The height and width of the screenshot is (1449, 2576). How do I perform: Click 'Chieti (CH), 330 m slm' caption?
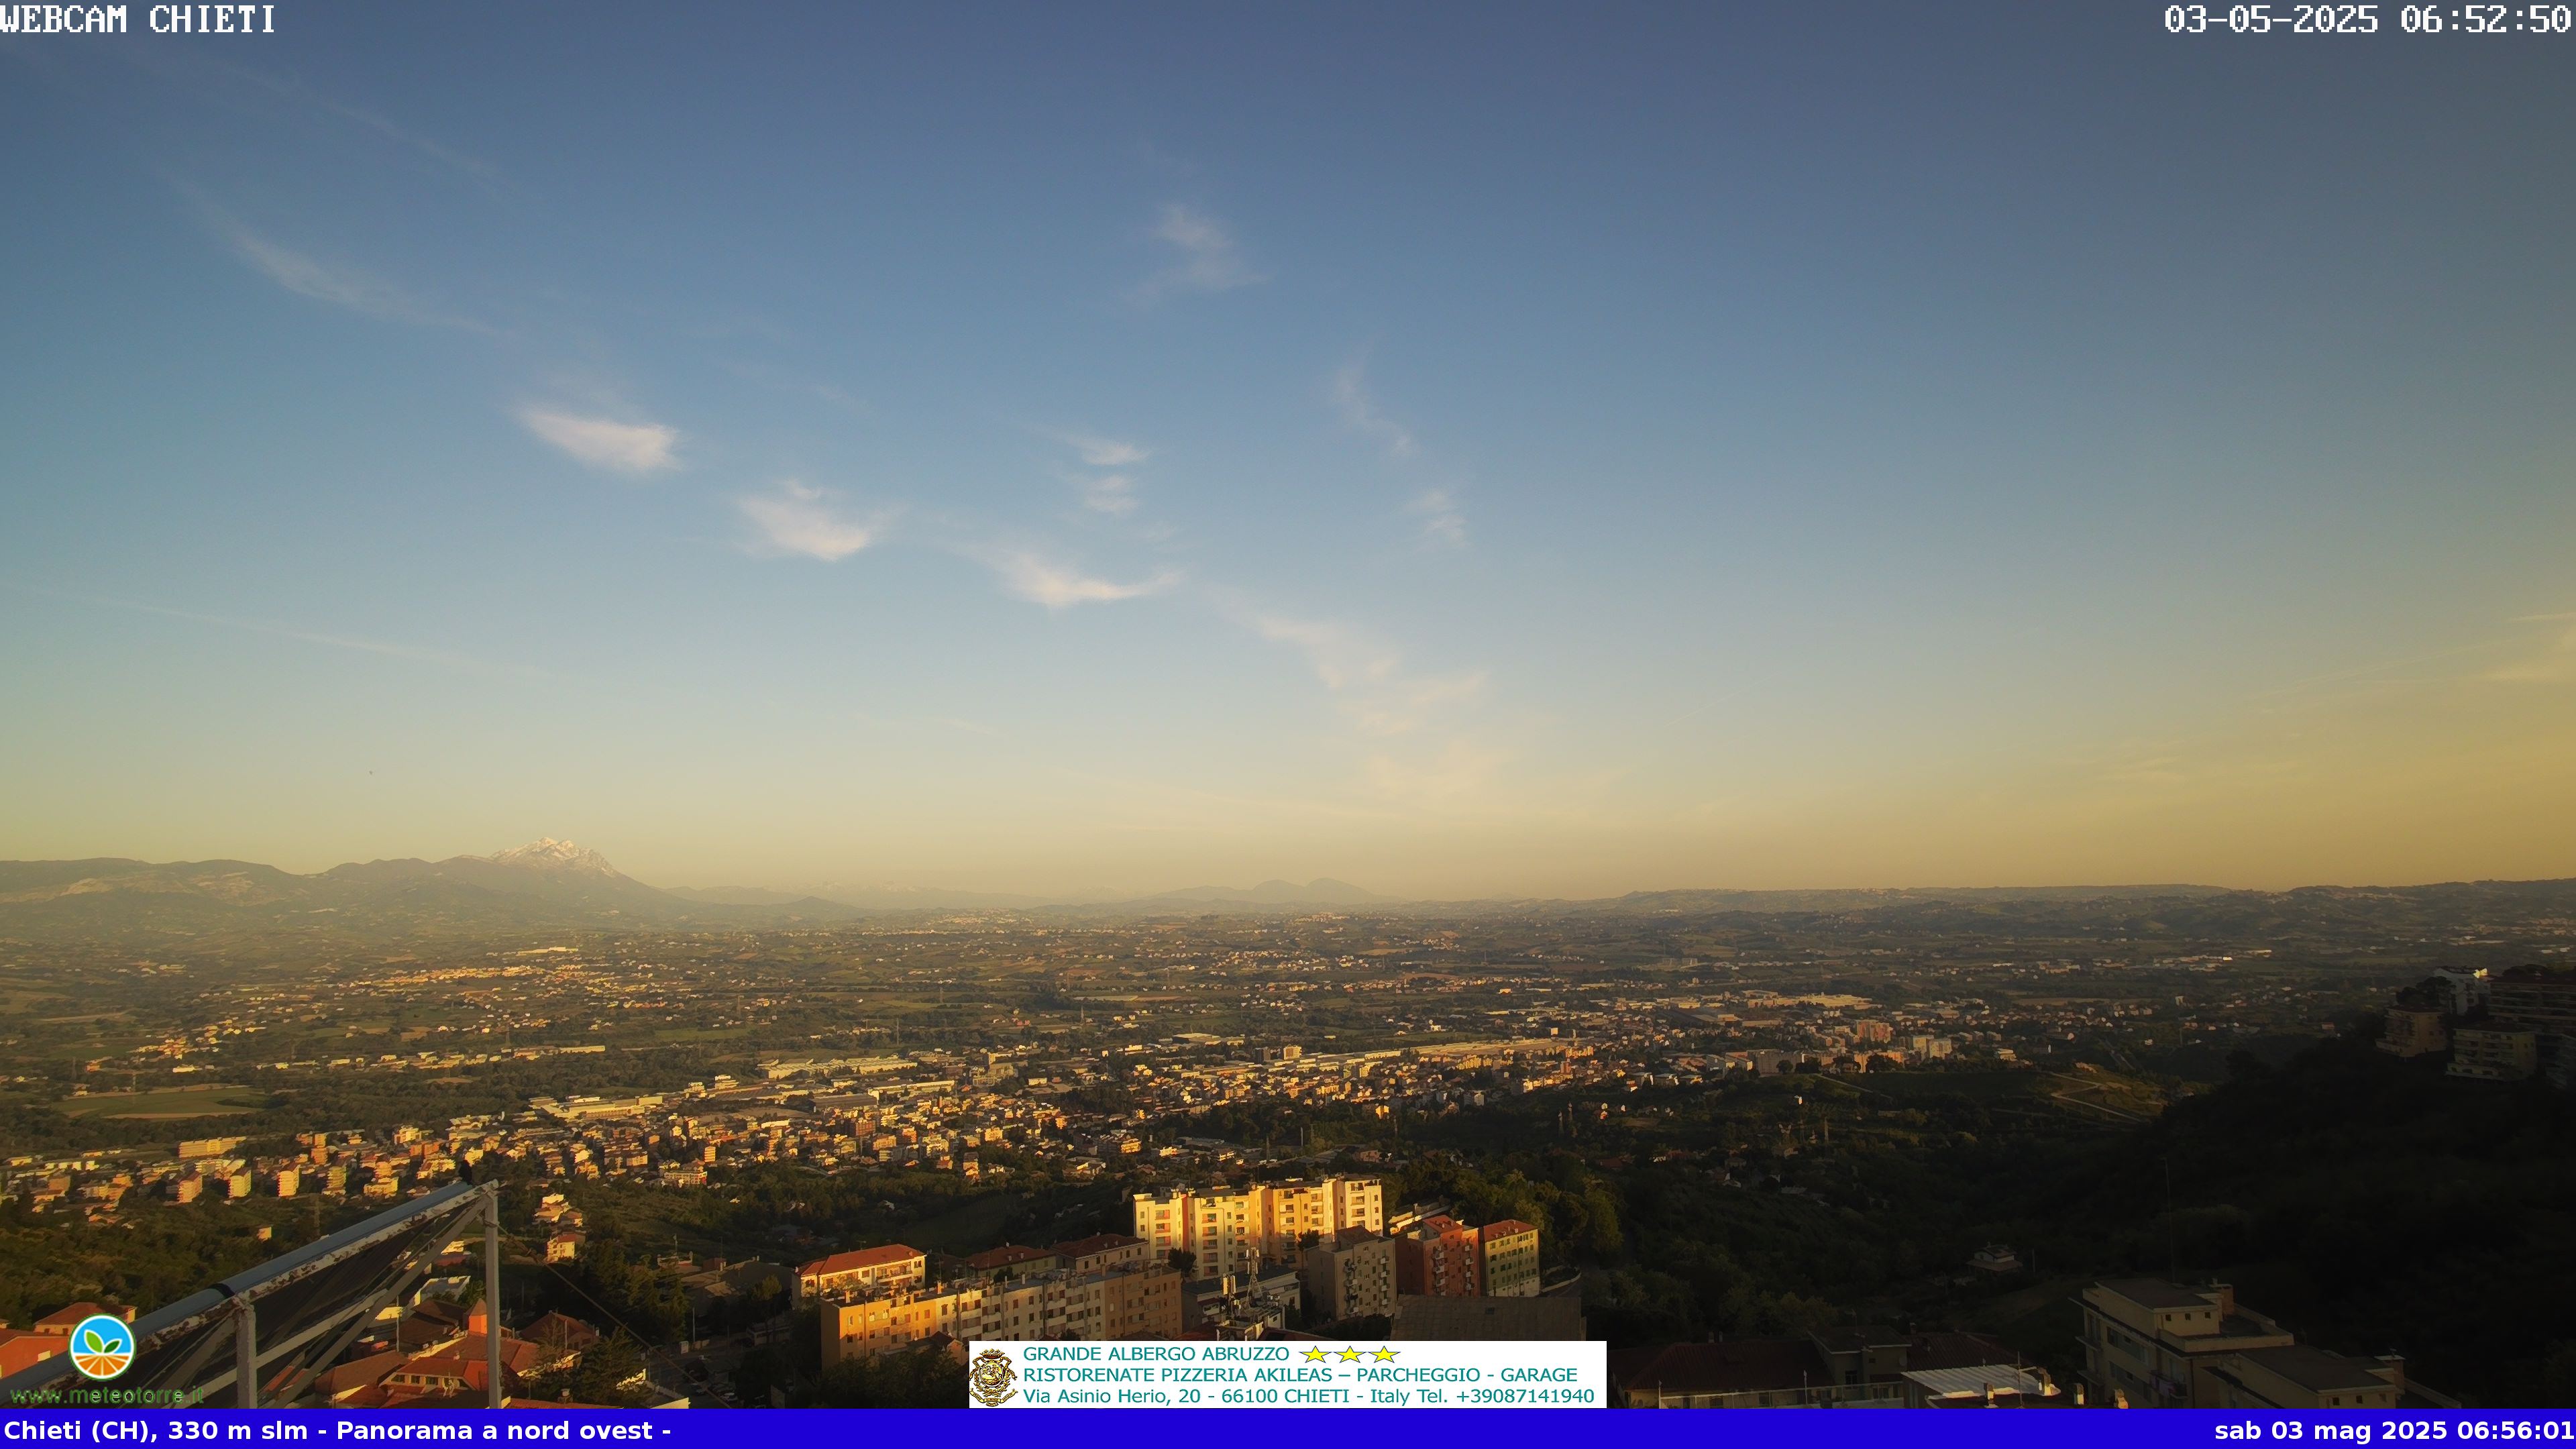(x=156, y=1431)
